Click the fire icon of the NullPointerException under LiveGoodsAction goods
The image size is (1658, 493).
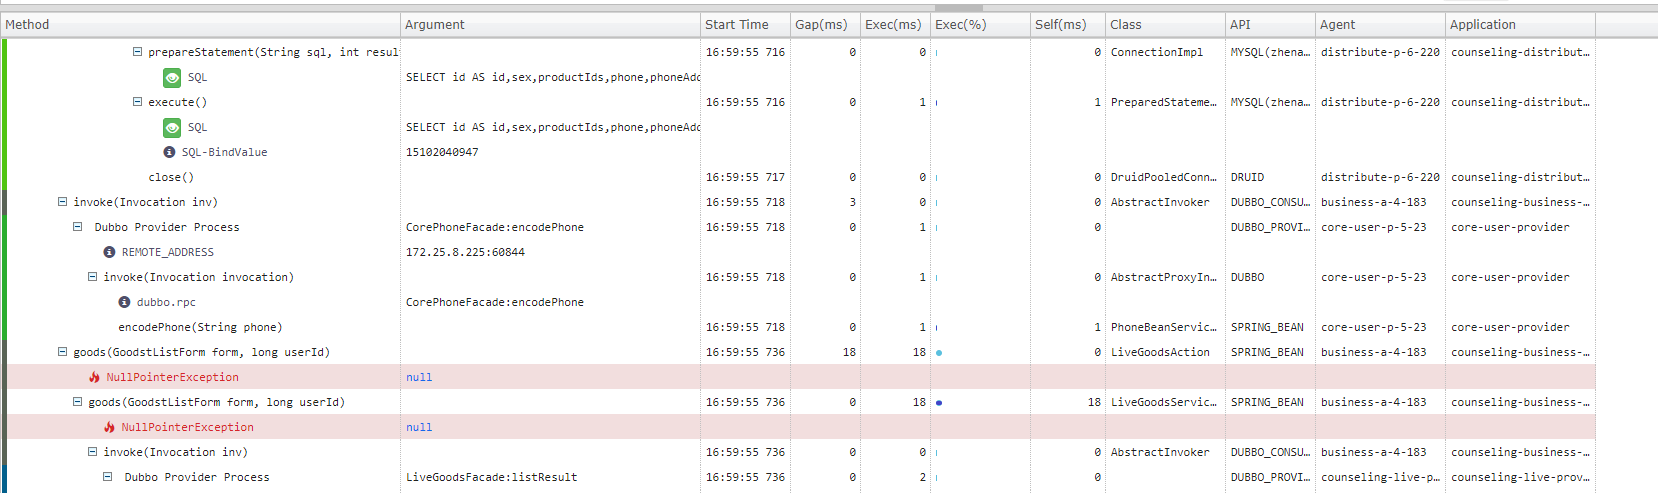pos(94,377)
